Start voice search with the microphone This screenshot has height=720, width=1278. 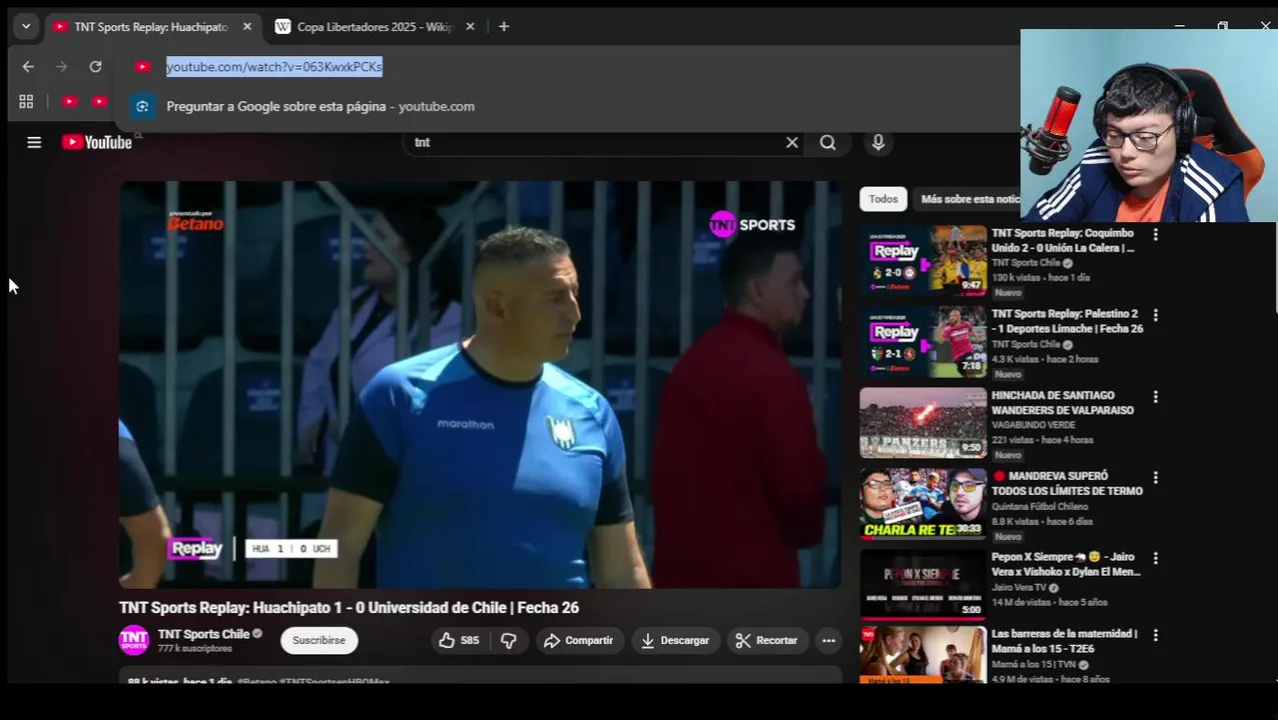(x=878, y=142)
